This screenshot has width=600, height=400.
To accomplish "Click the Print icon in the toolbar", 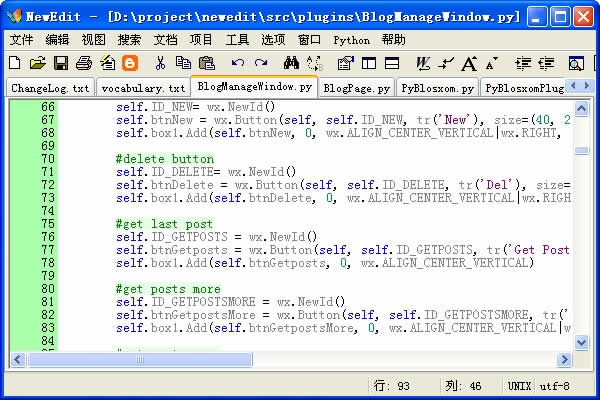I will pyautogui.click(x=83, y=63).
